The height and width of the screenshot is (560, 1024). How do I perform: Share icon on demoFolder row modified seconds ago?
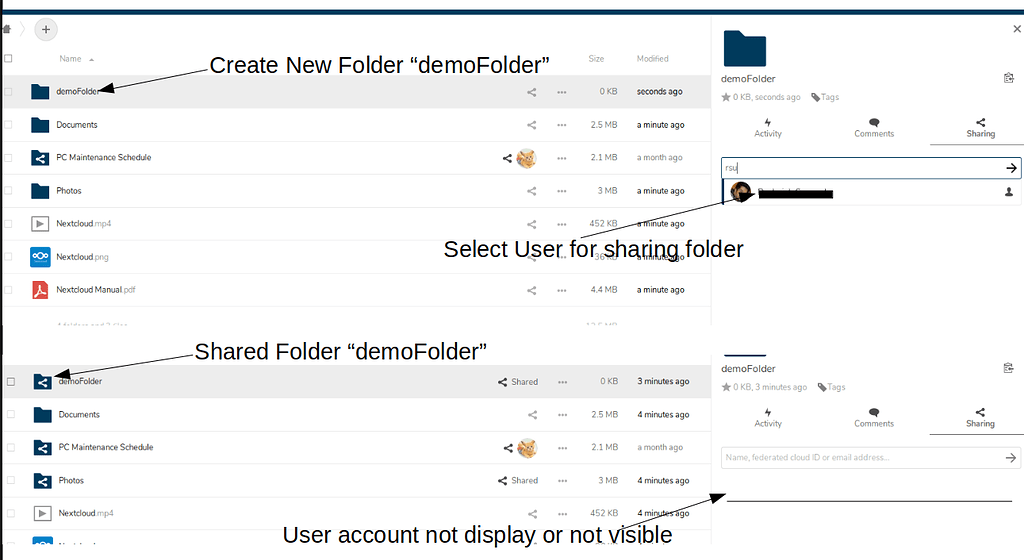pyautogui.click(x=532, y=92)
